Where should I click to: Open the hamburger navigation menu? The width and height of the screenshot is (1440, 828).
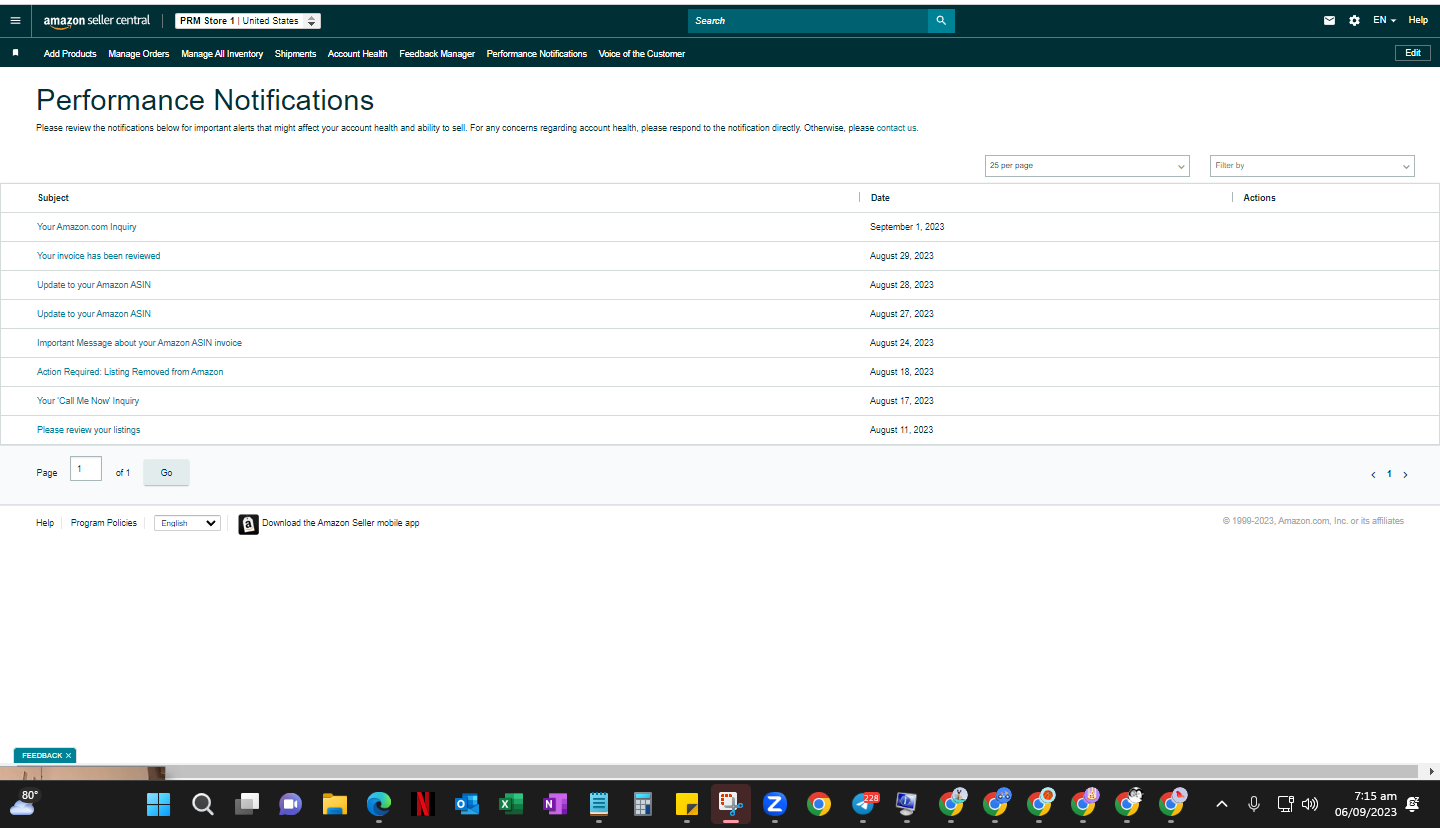point(15,20)
